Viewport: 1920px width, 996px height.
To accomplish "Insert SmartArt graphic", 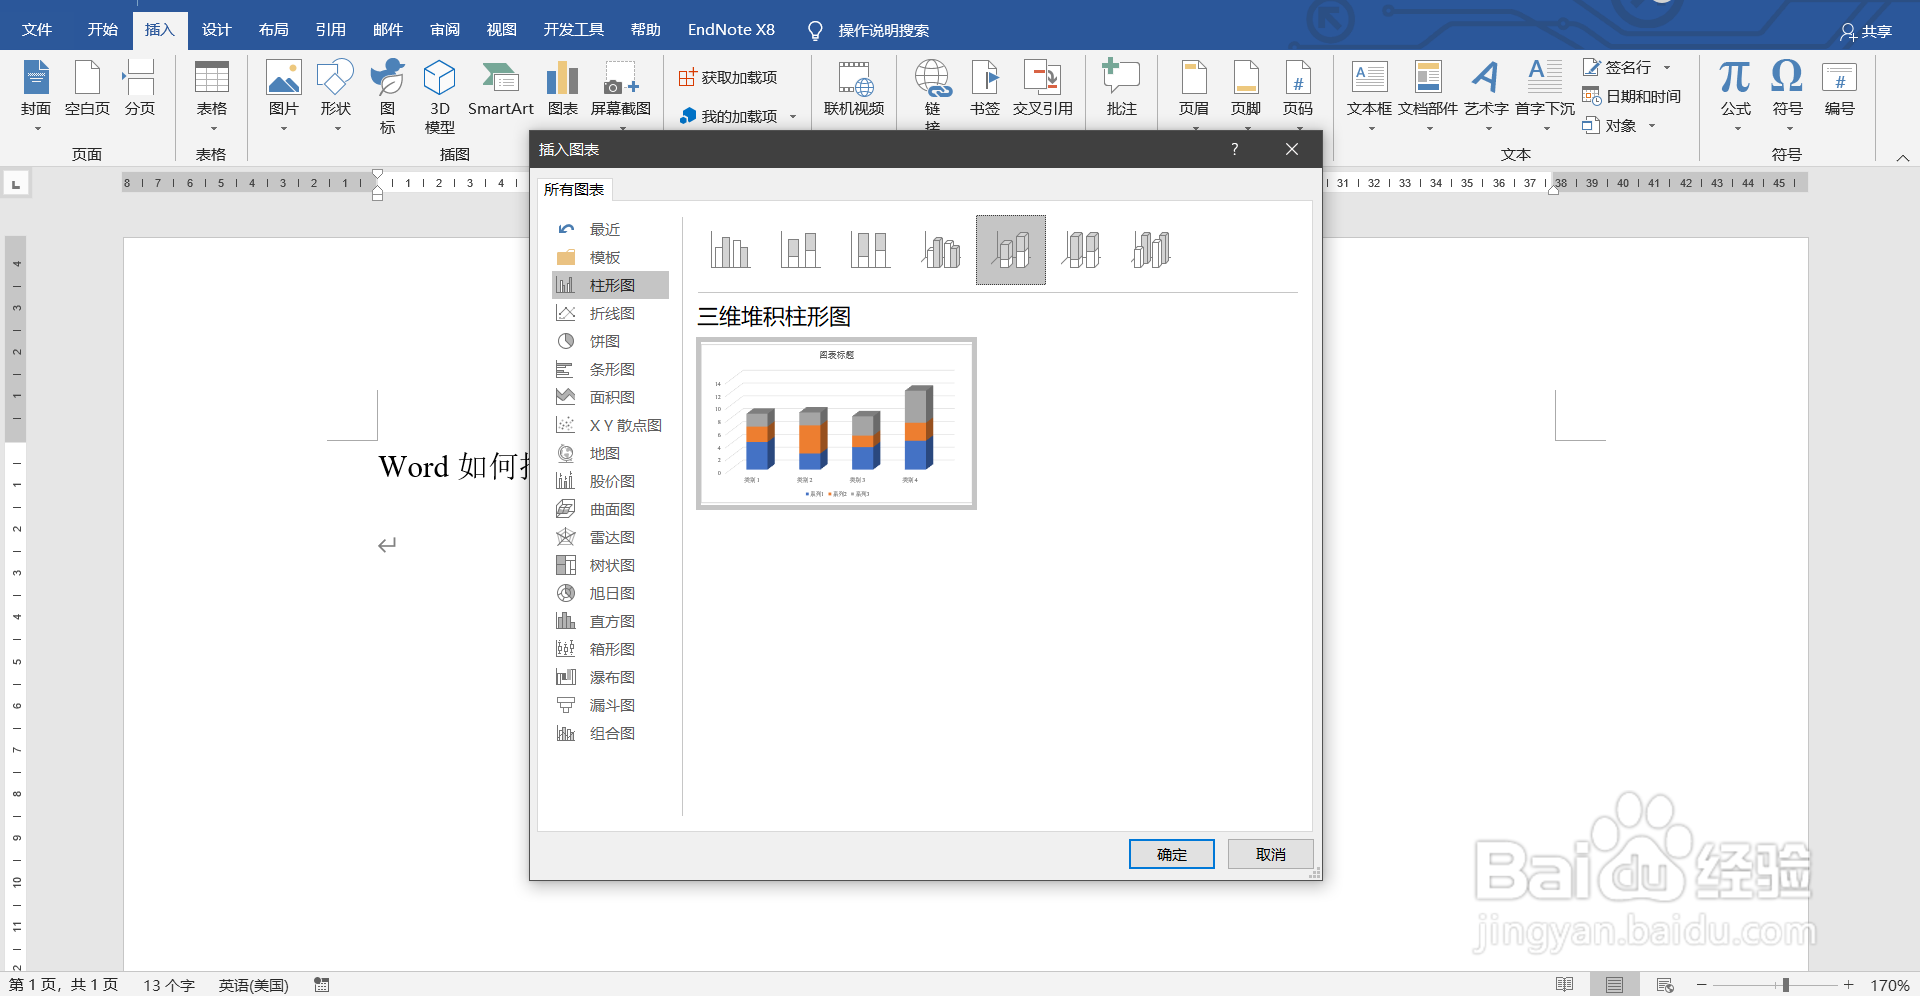I will pyautogui.click(x=500, y=90).
